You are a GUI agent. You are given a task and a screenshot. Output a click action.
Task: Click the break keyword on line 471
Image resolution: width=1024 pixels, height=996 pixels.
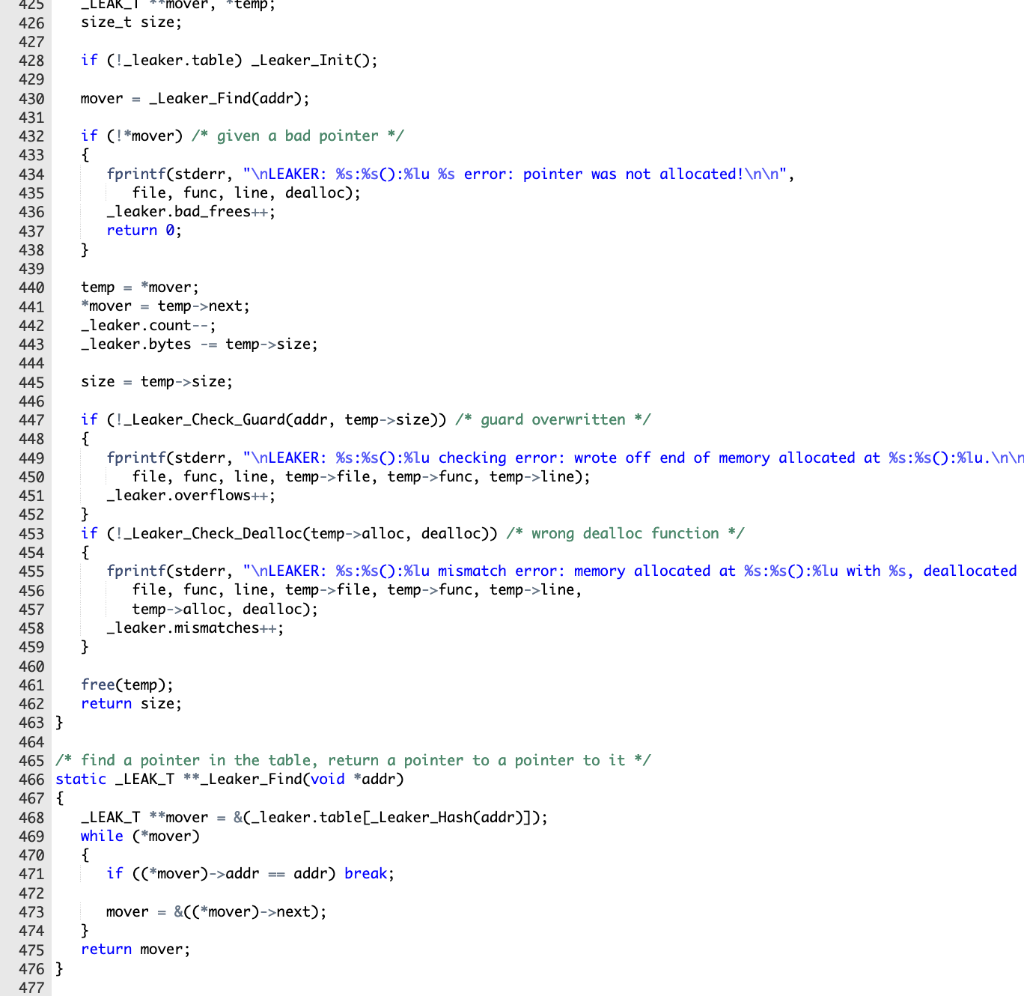tap(366, 873)
